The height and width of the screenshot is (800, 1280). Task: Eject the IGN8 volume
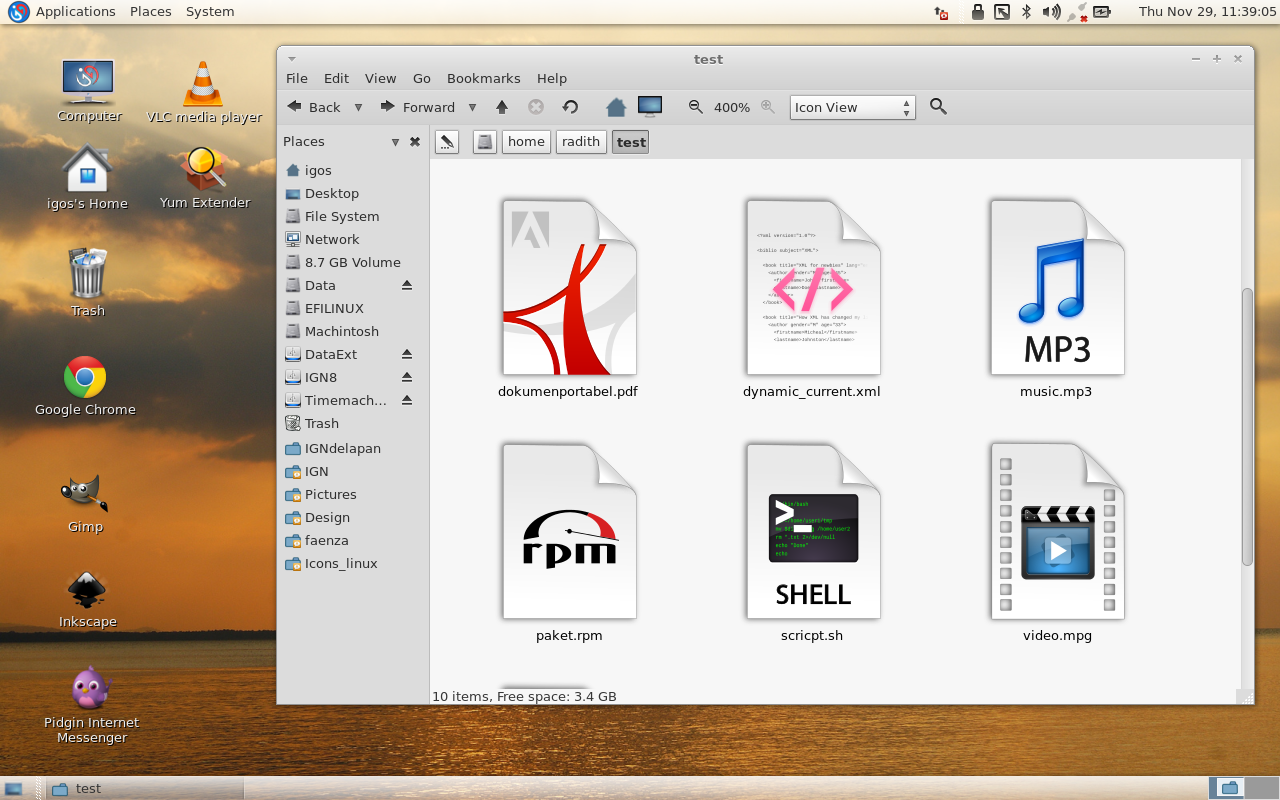point(407,377)
